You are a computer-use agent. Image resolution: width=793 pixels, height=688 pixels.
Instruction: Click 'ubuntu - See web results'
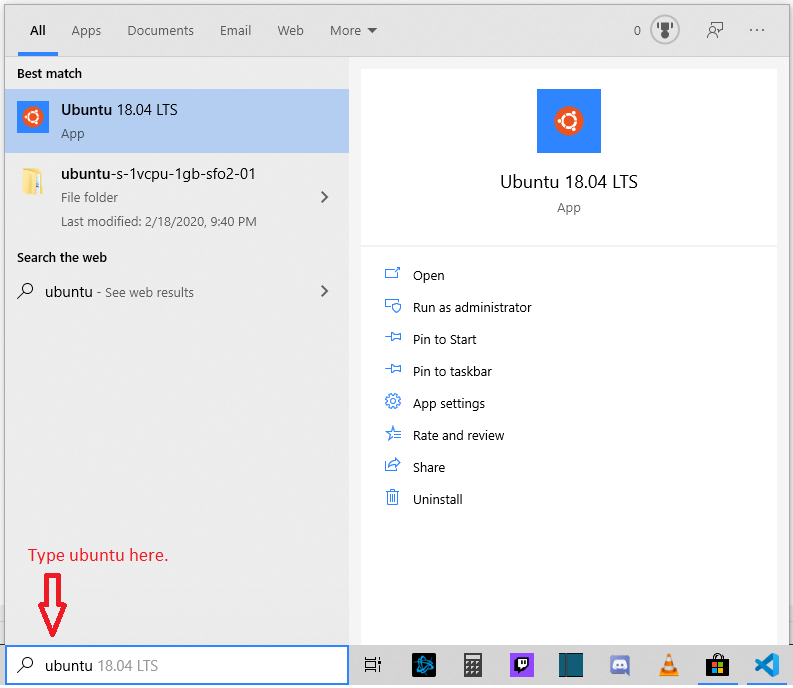click(119, 292)
